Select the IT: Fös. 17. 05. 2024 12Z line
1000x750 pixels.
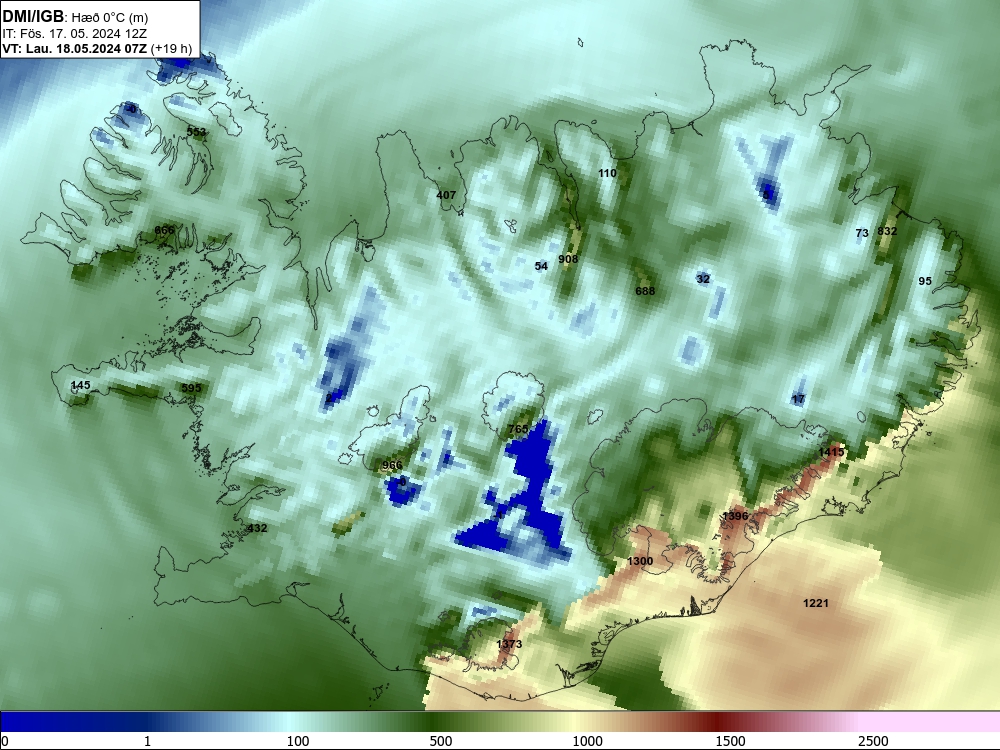coord(75,34)
